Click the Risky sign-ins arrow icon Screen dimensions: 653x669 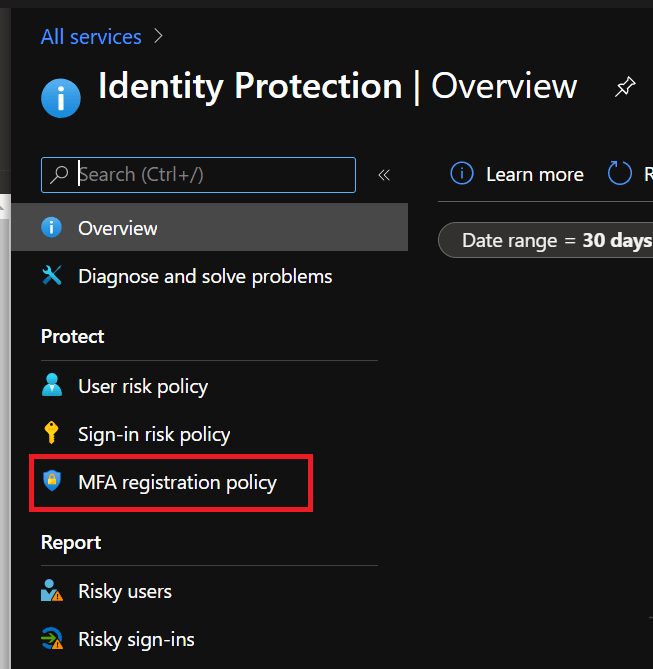(x=52, y=639)
